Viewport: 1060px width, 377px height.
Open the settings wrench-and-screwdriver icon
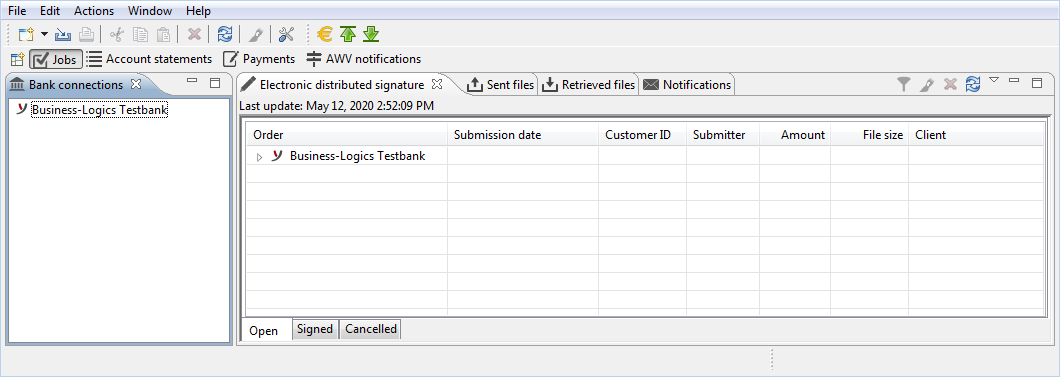[287, 34]
